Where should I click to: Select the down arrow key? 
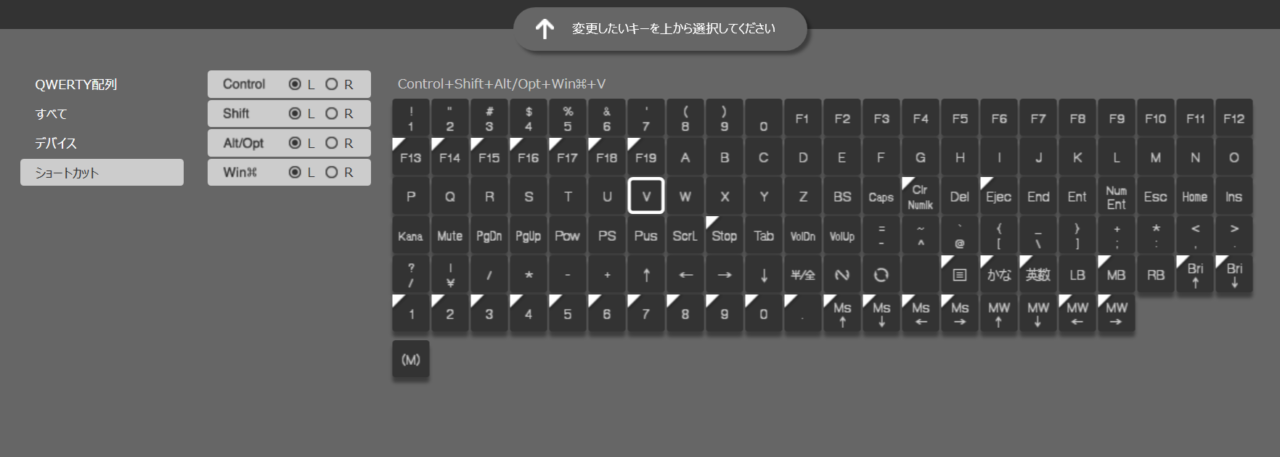[763, 275]
